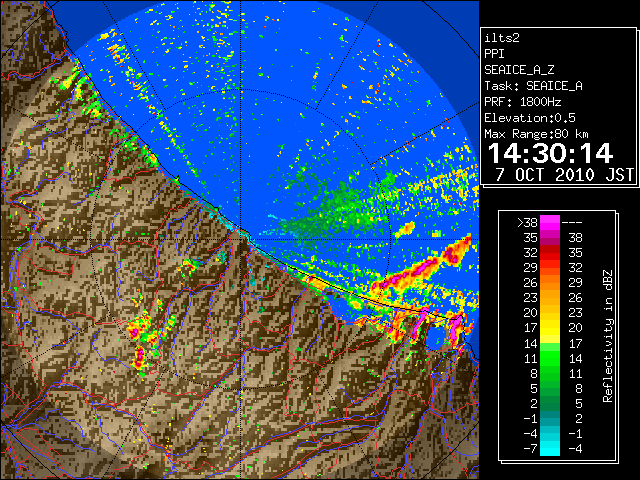Click the cyan bottom legend swatch
The image size is (640, 480).
[x=550, y=448]
